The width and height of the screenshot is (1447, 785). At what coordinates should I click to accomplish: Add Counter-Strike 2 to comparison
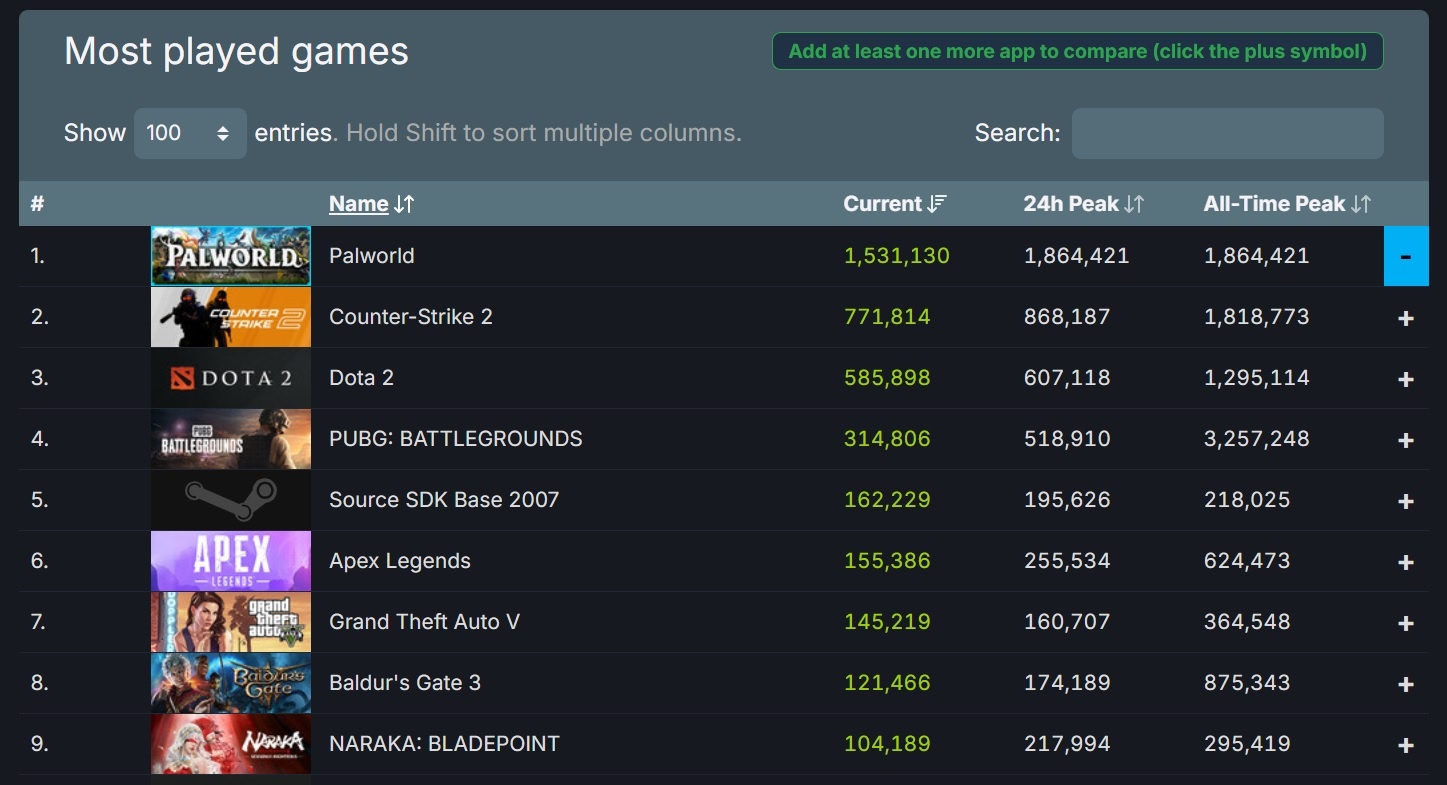[x=1406, y=317]
